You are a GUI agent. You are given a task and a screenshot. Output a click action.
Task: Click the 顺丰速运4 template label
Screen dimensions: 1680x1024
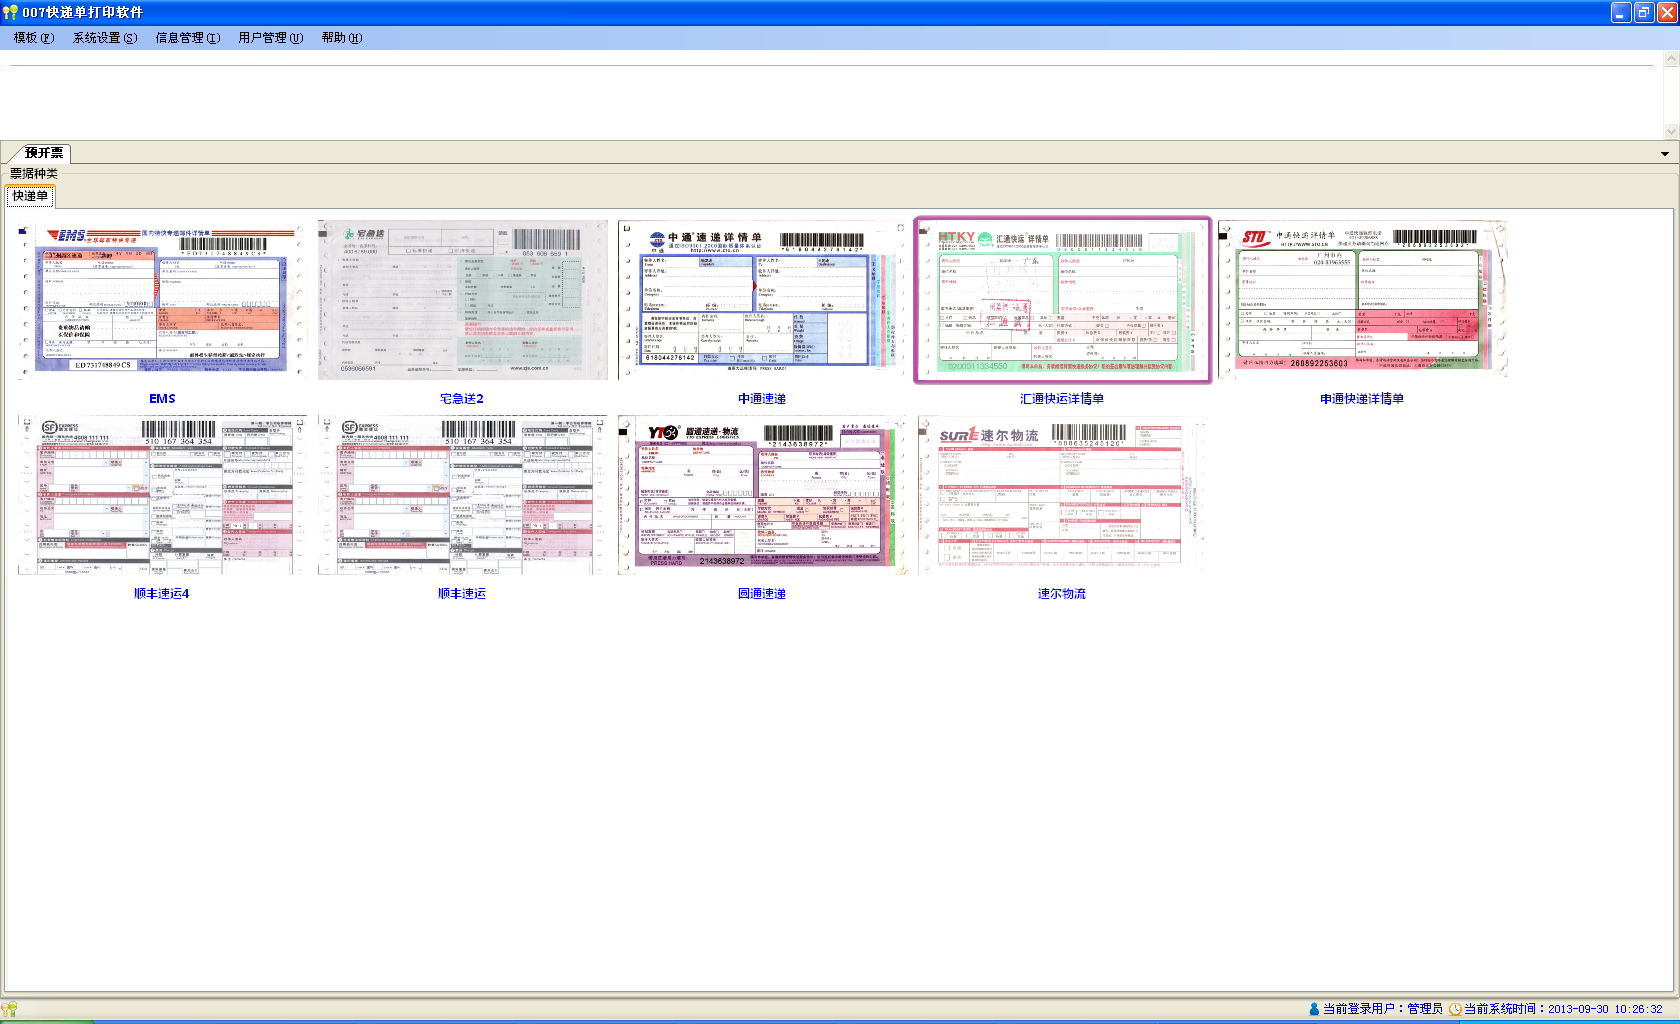[162, 594]
